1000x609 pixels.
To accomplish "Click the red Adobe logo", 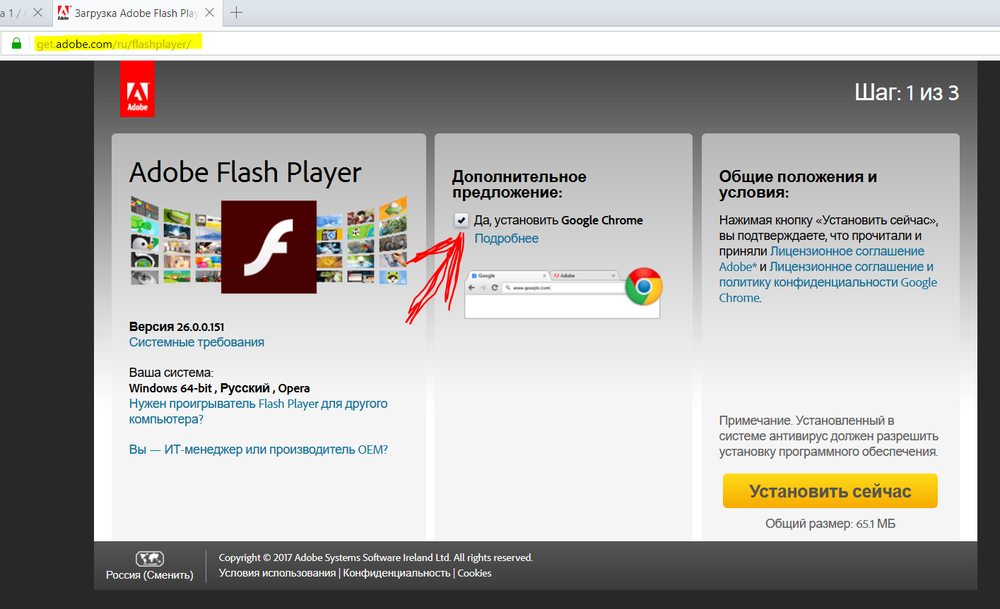I will tap(137, 89).
